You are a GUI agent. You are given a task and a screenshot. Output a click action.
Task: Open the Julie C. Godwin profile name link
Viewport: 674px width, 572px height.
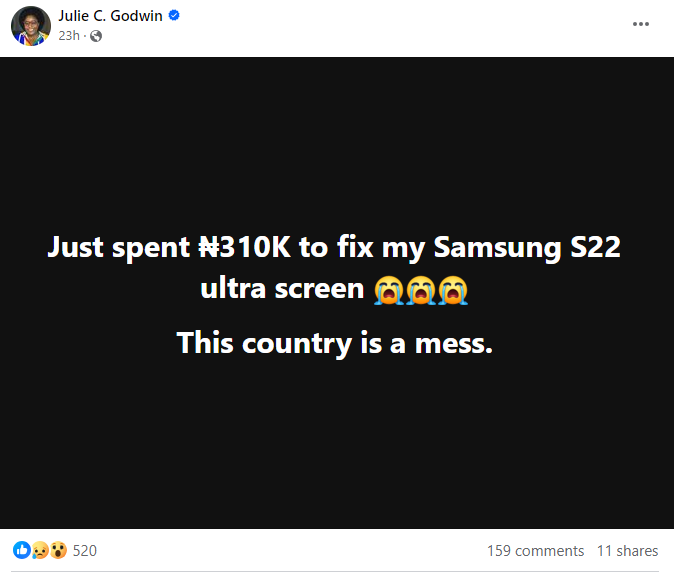pyautogui.click(x=110, y=16)
